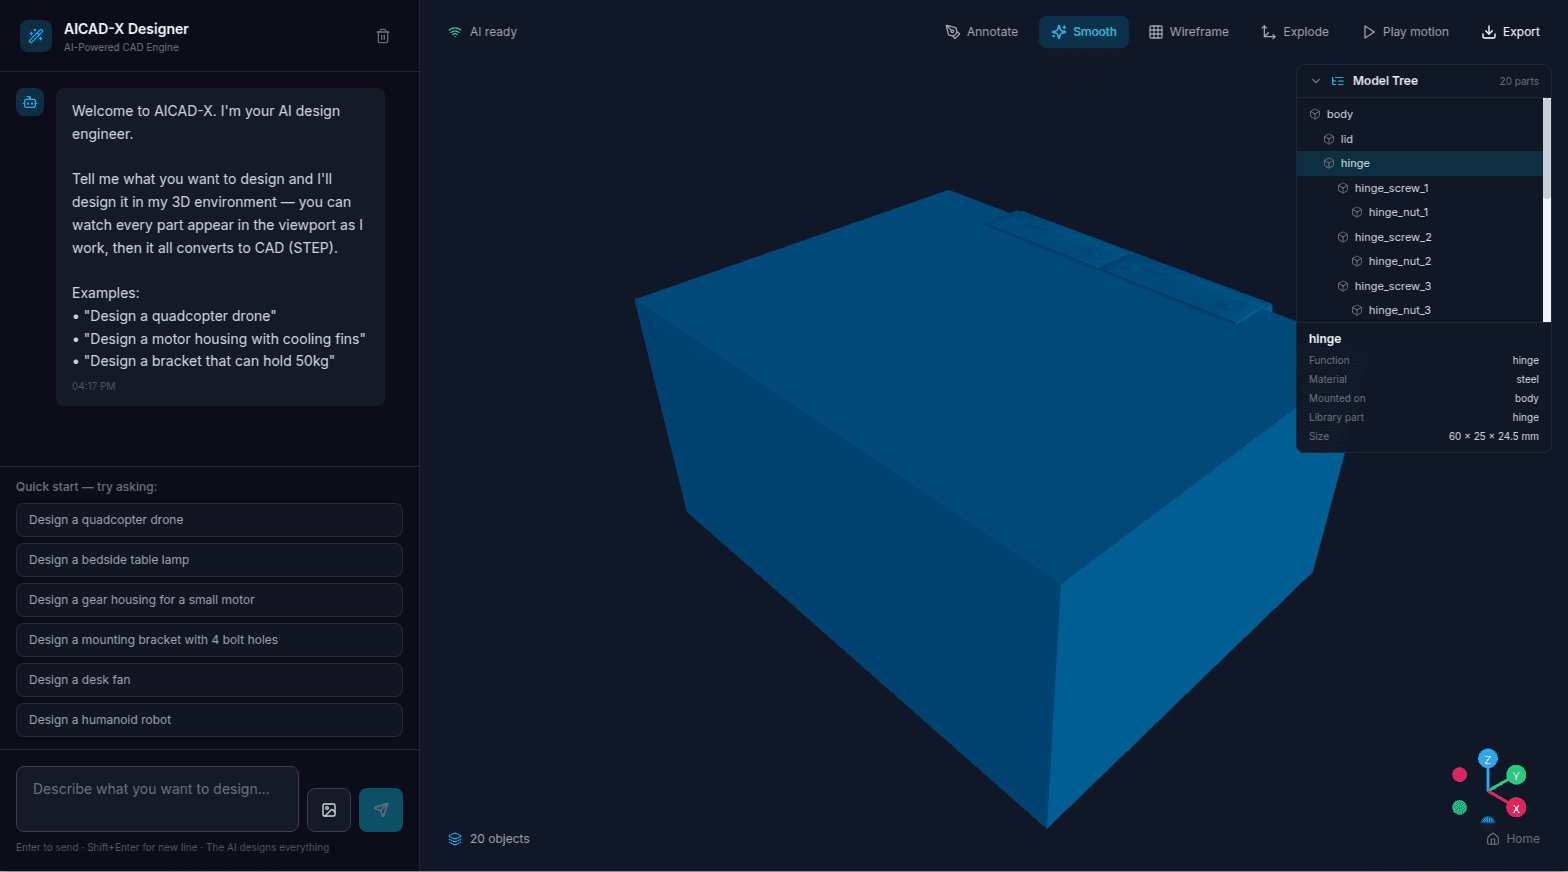Click the Model Tree scrollbar
Screen dimensions: 1568x872
click(1547, 148)
